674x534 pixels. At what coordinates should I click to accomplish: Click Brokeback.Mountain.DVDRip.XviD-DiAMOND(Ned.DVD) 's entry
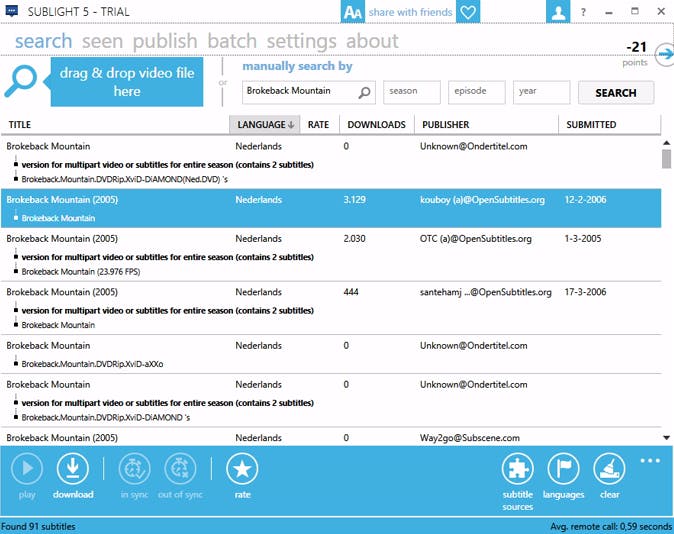pyautogui.click(x=125, y=179)
